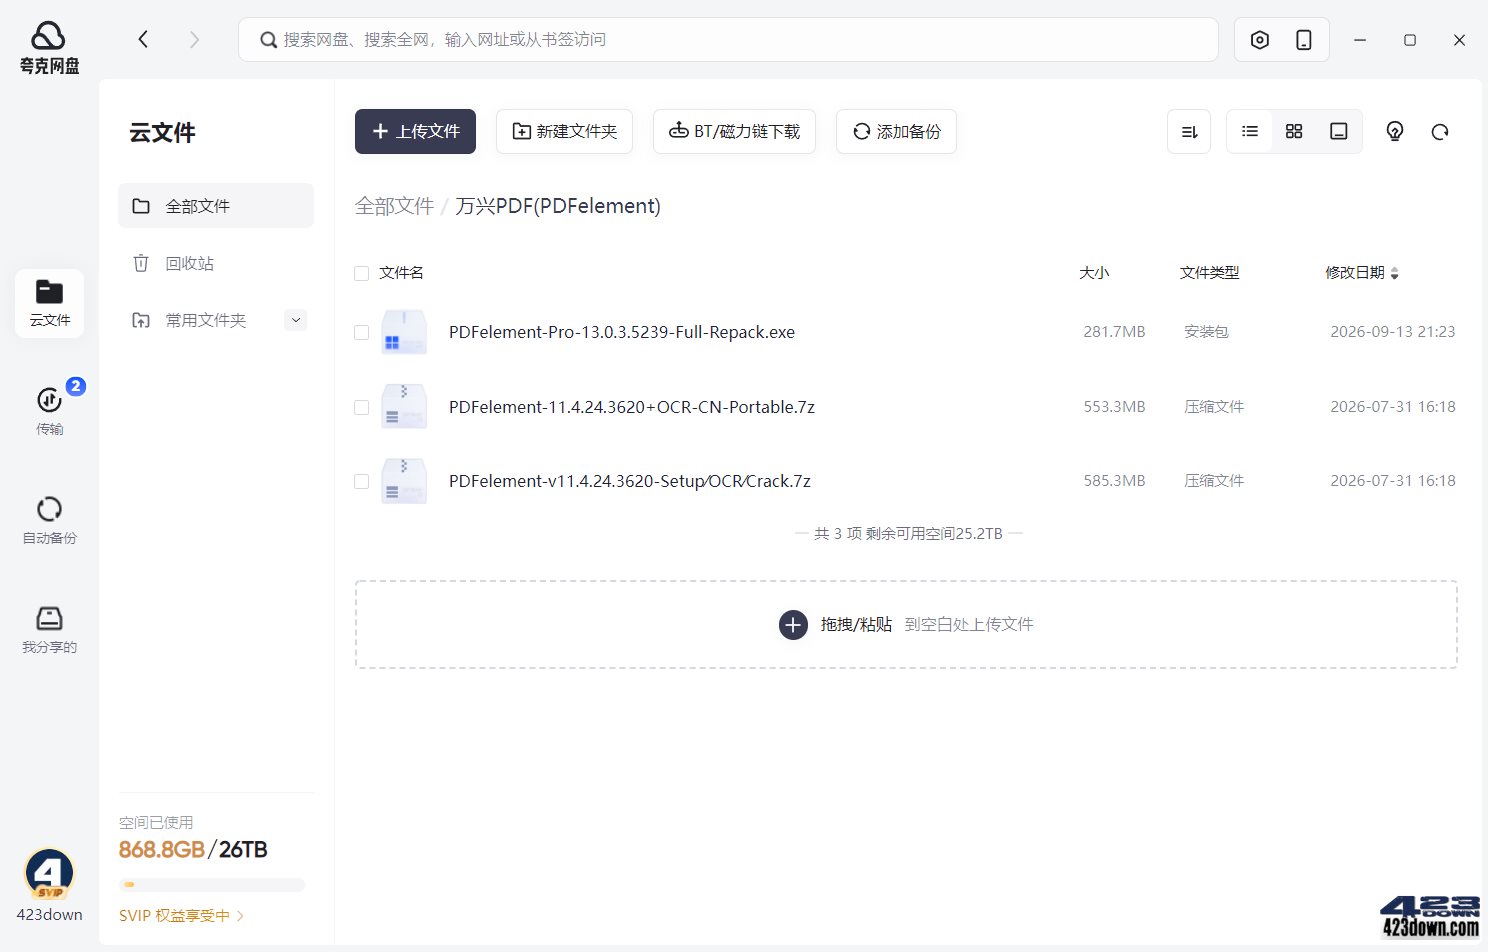
Task: Open PDFelement-v11.4.24.3620-Setup/OCR/Crack.7z file name
Action: [x=630, y=481]
